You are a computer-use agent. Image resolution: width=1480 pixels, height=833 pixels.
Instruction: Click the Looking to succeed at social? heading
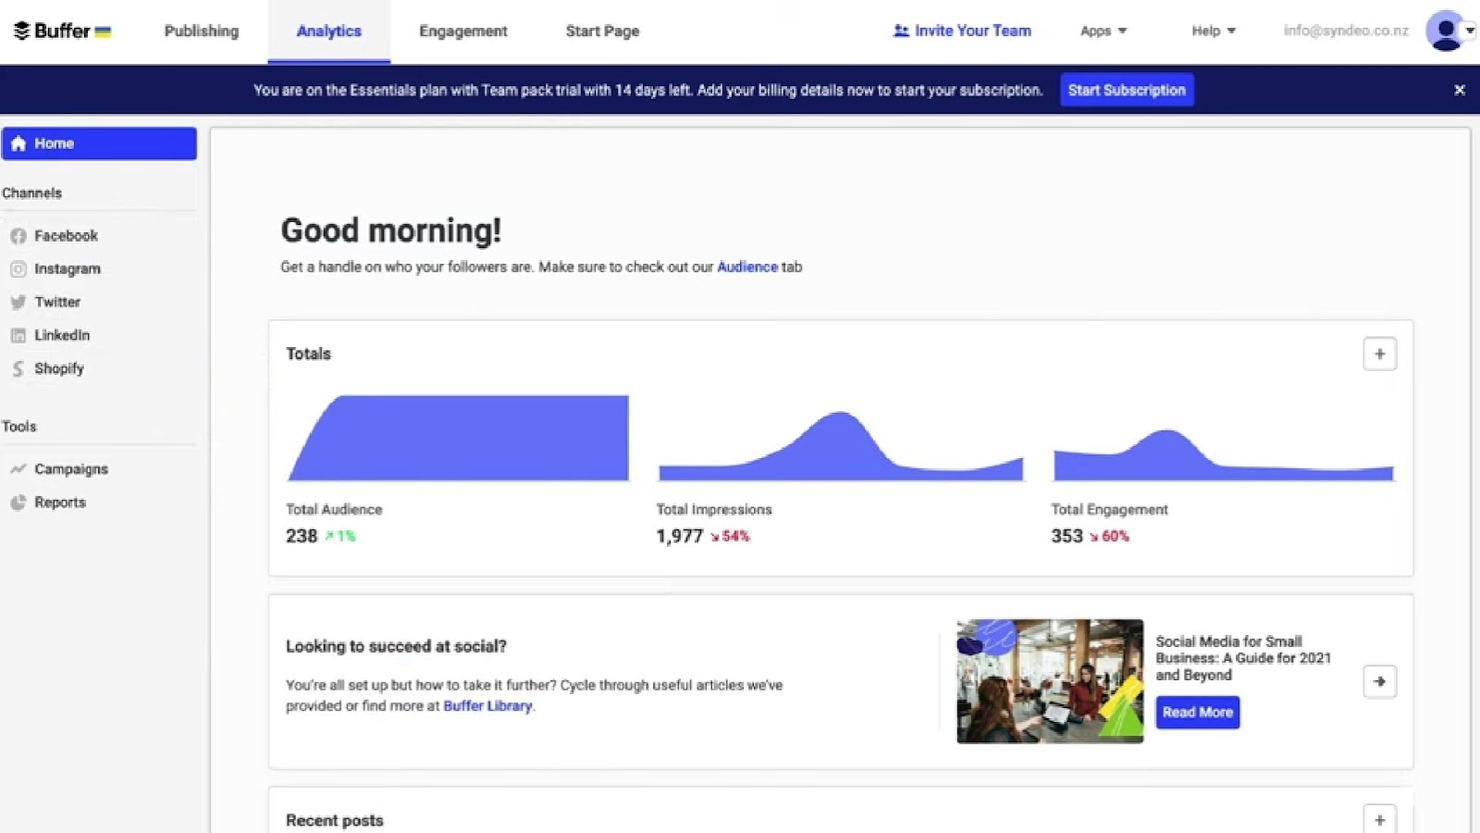point(396,646)
